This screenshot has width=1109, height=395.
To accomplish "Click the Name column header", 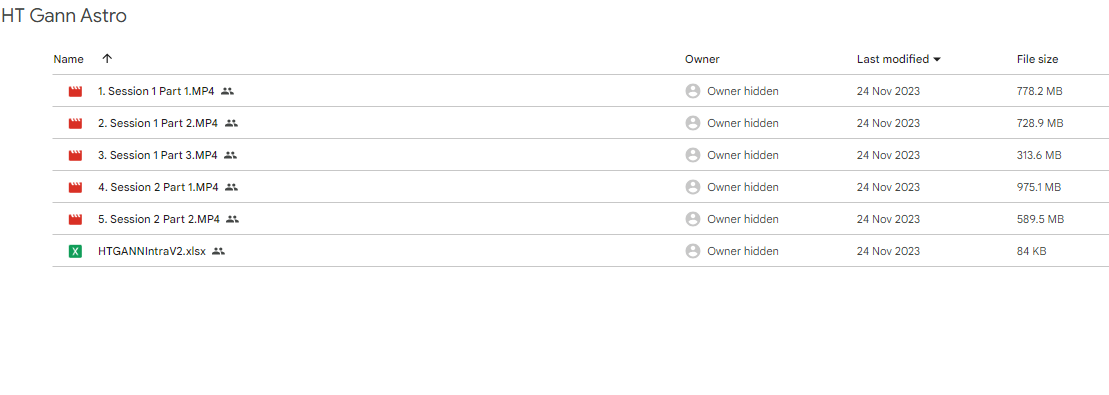I will (69, 59).
